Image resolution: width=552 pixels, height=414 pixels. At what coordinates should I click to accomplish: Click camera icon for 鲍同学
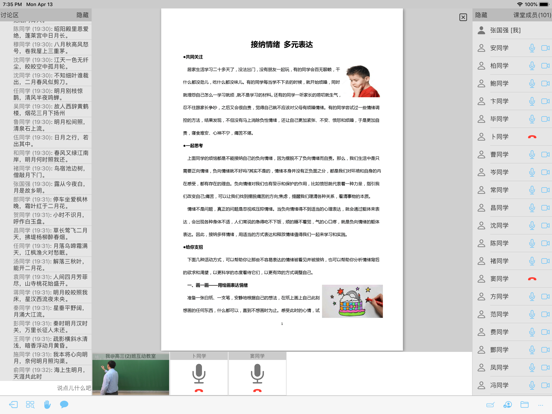(545, 83)
